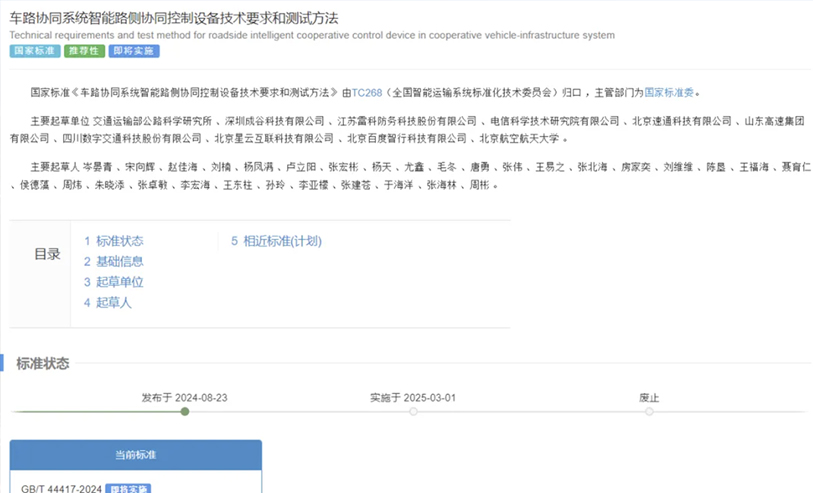Click the drafting unit 北京航空航天大学
The width and height of the screenshot is (813, 493).
(x=519, y=138)
